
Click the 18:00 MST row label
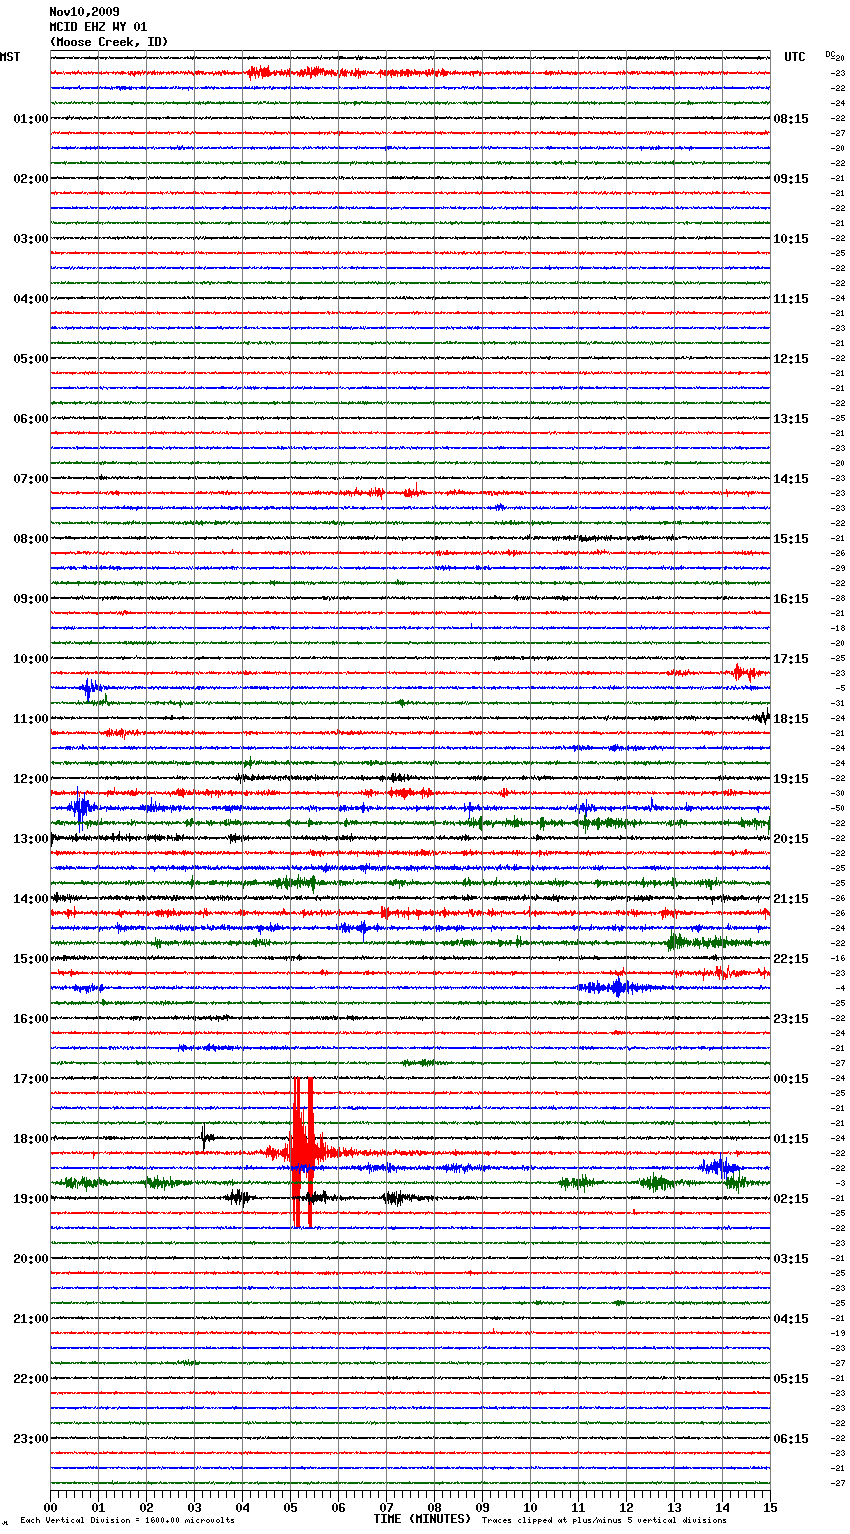pos(30,1139)
